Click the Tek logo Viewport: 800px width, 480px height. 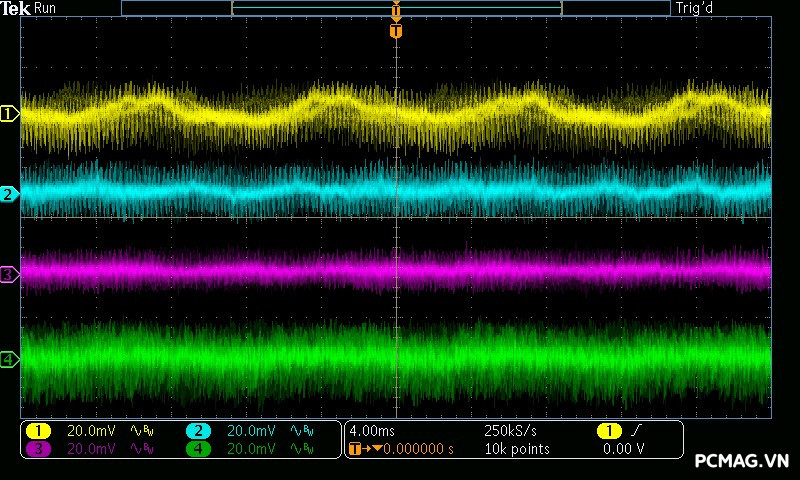click(x=15, y=8)
